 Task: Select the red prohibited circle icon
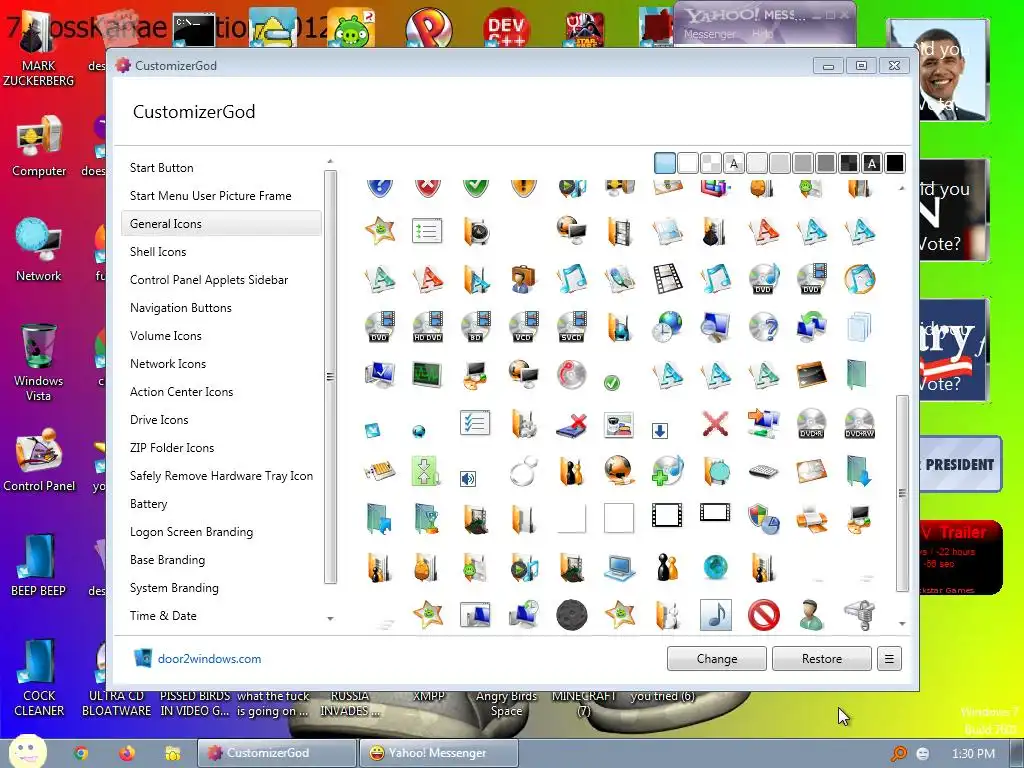point(763,615)
